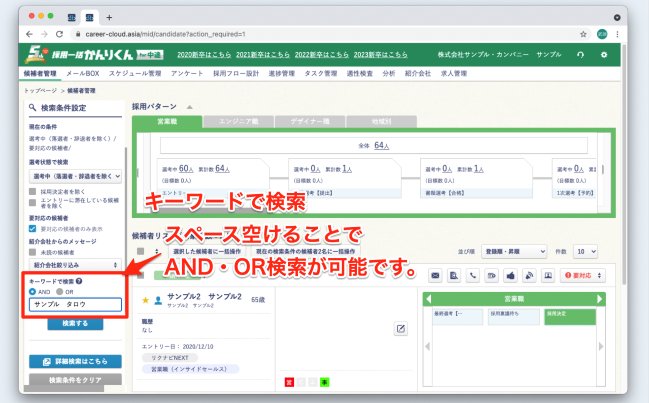The width and height of the screenshot is (649, 403).
Task: Switch to the エンジニア職 pattern tab
Action: coord(238,122)
